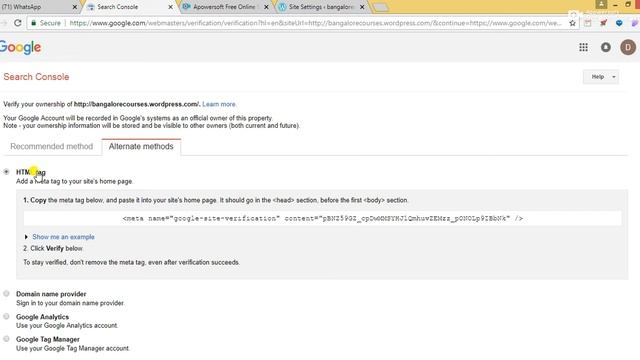Click the blue shield extension icon
640x360 pixels.
click(x=619, y=23)
